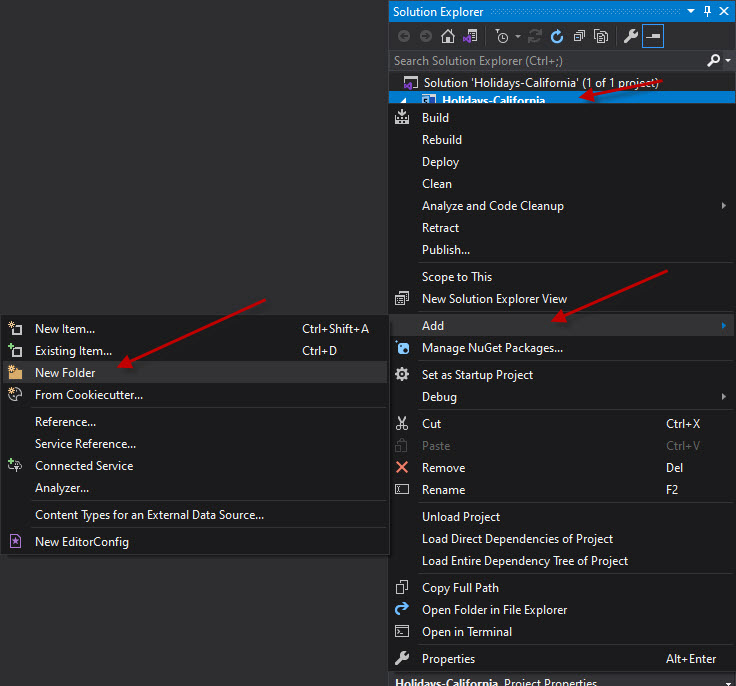The height and width of the screenshot is (686, 736).
Task: Open the Project Properties panel dropdown arrow
Action: (728, 682)
